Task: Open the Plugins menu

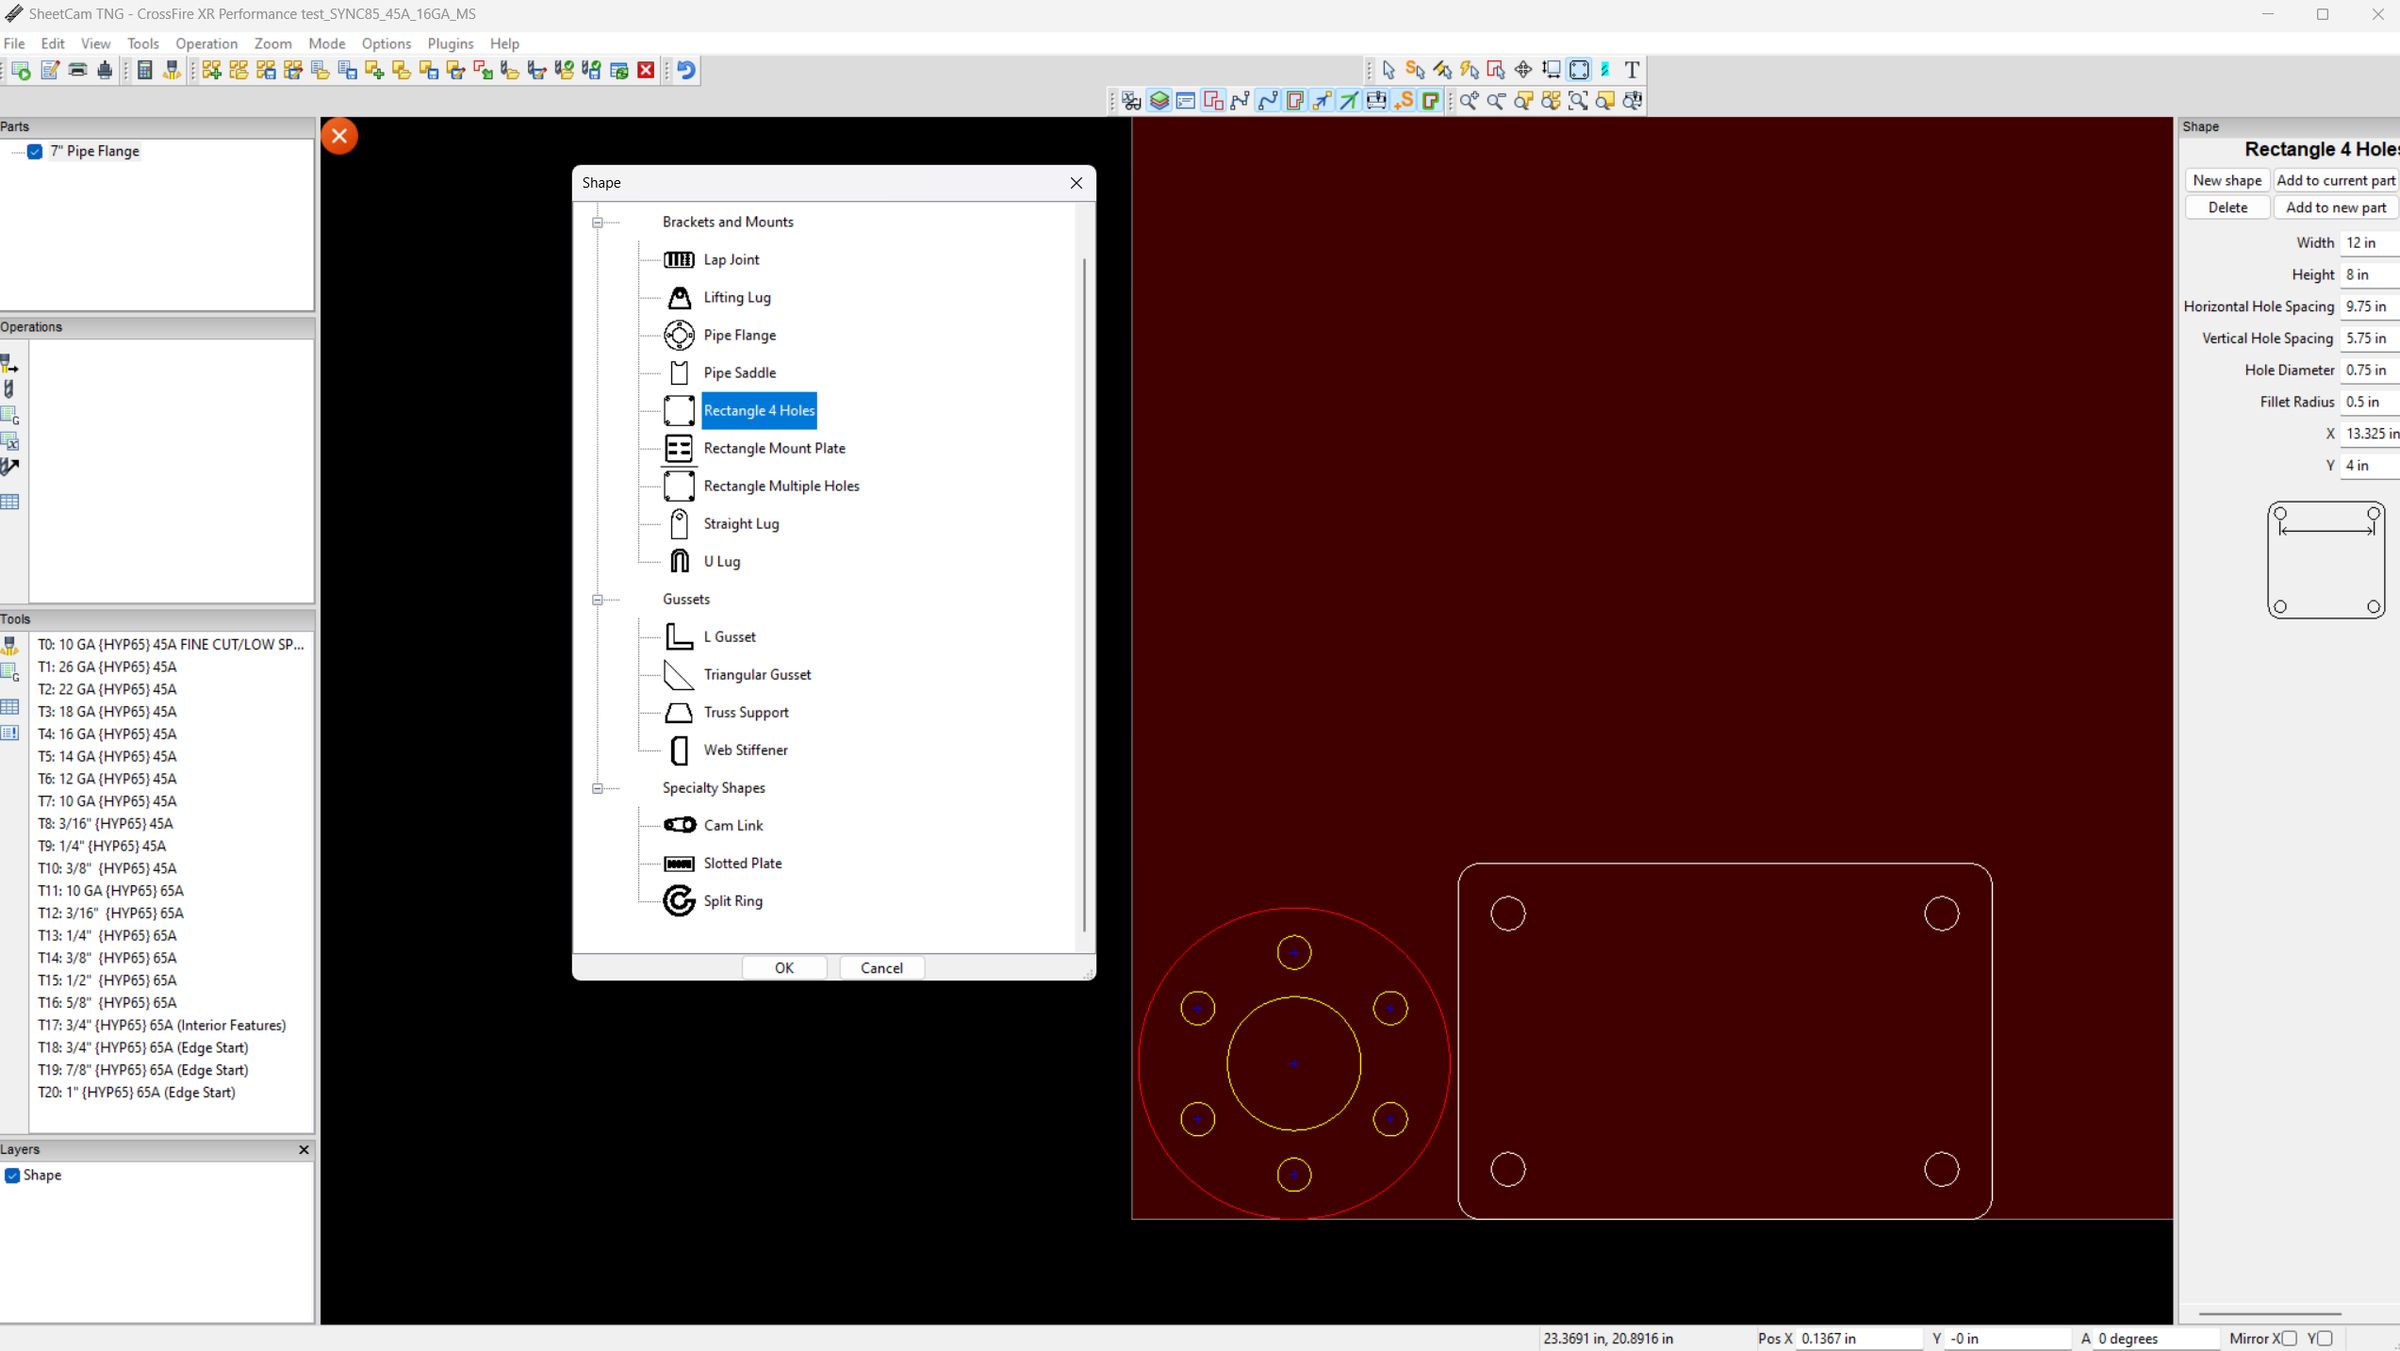Action: (x=450, y=43)
